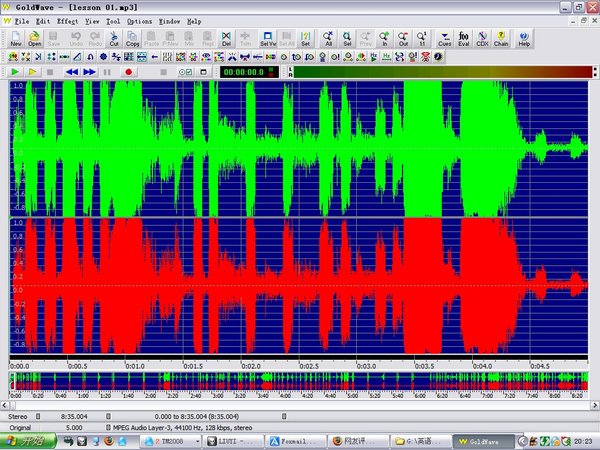
Task: Switch to the G:\英语 folder taskbar button
Action: [421, 441]
